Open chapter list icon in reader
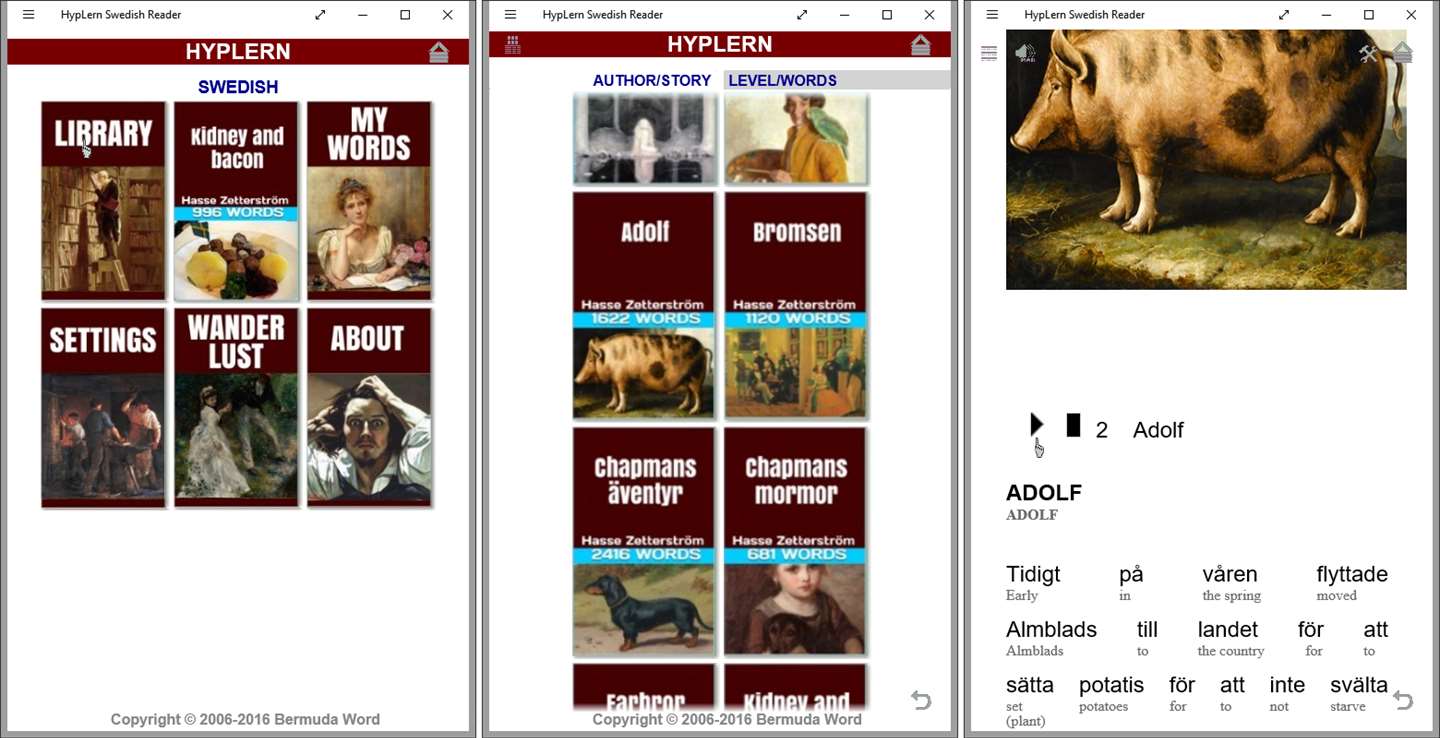Screen dimensions: 1440x738 click(x=989, y=54)
